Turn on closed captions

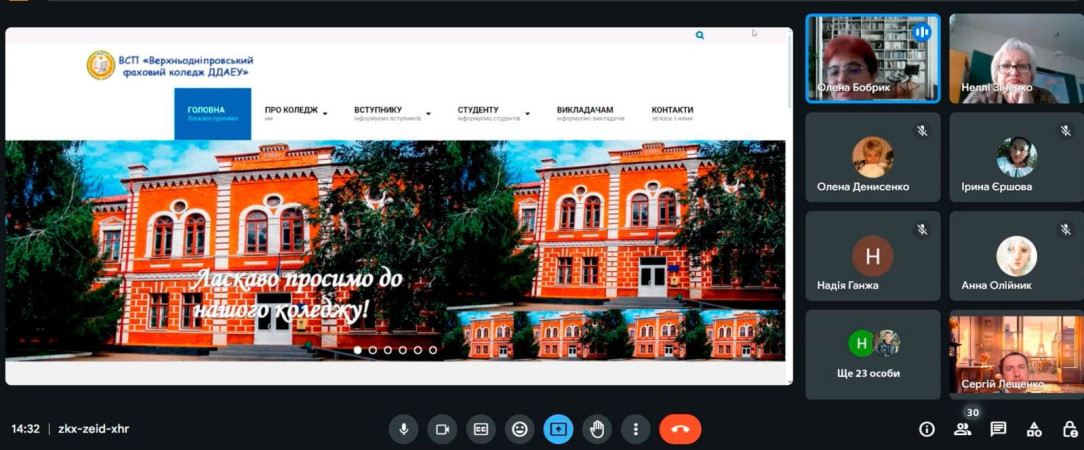click(x=481, y=429)
